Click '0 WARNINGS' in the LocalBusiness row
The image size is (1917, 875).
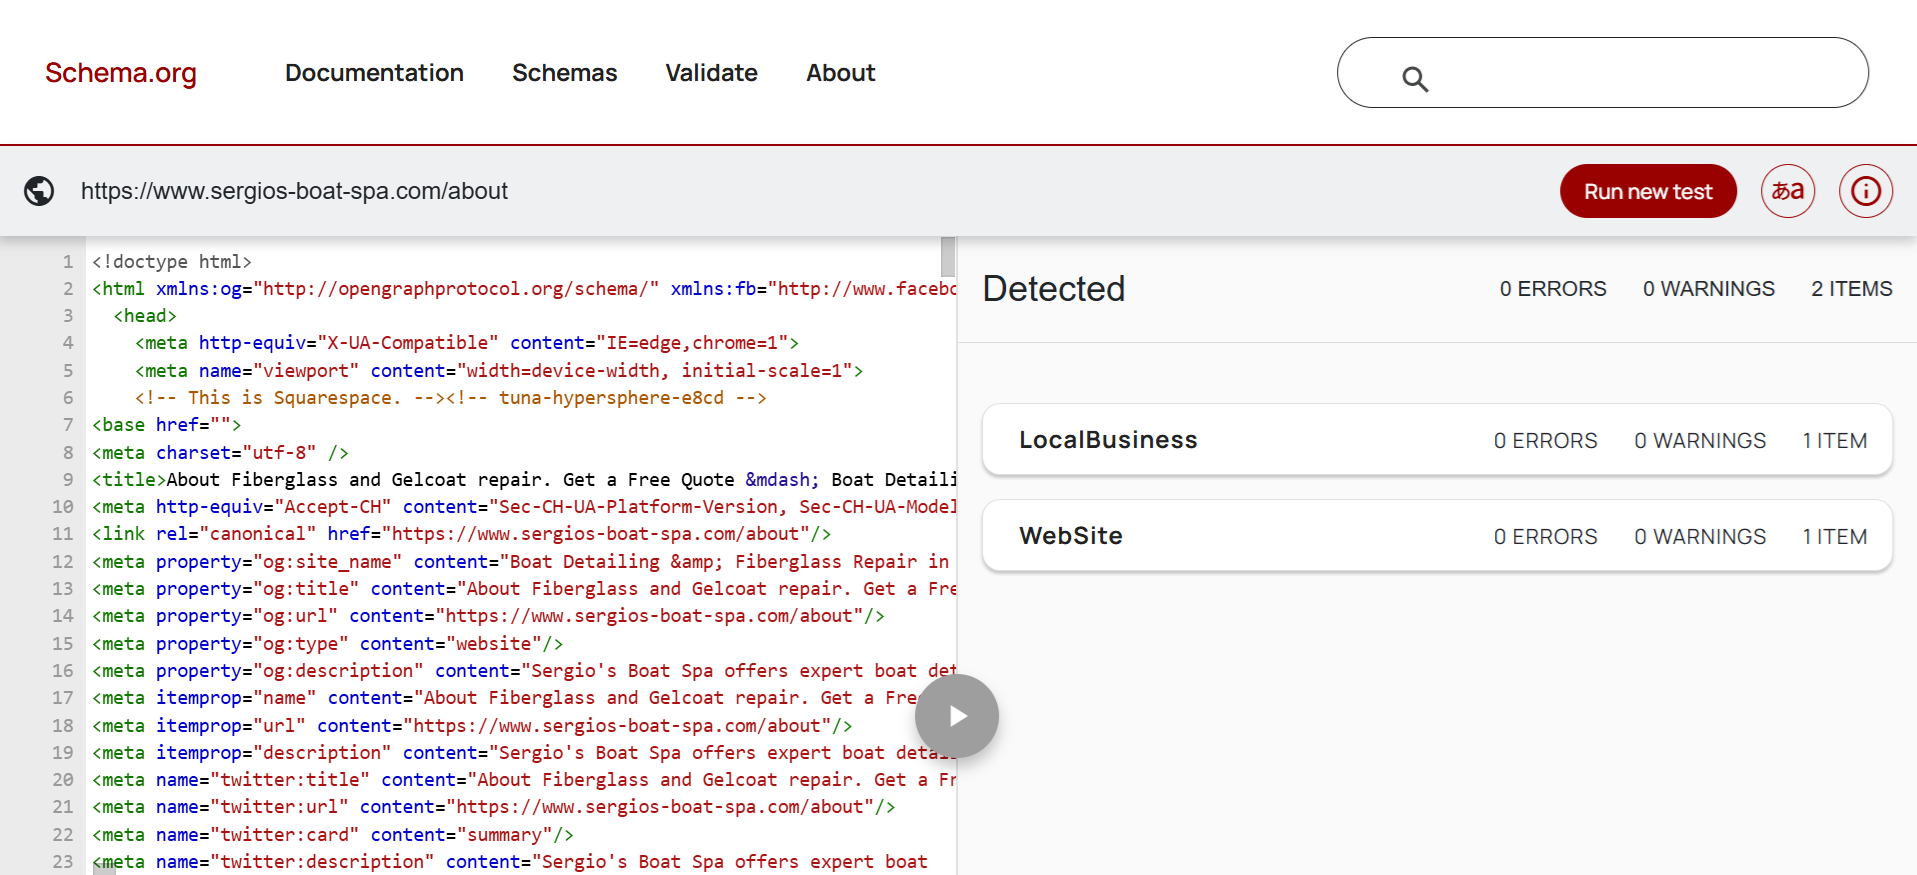click(x=1700, y=441)
